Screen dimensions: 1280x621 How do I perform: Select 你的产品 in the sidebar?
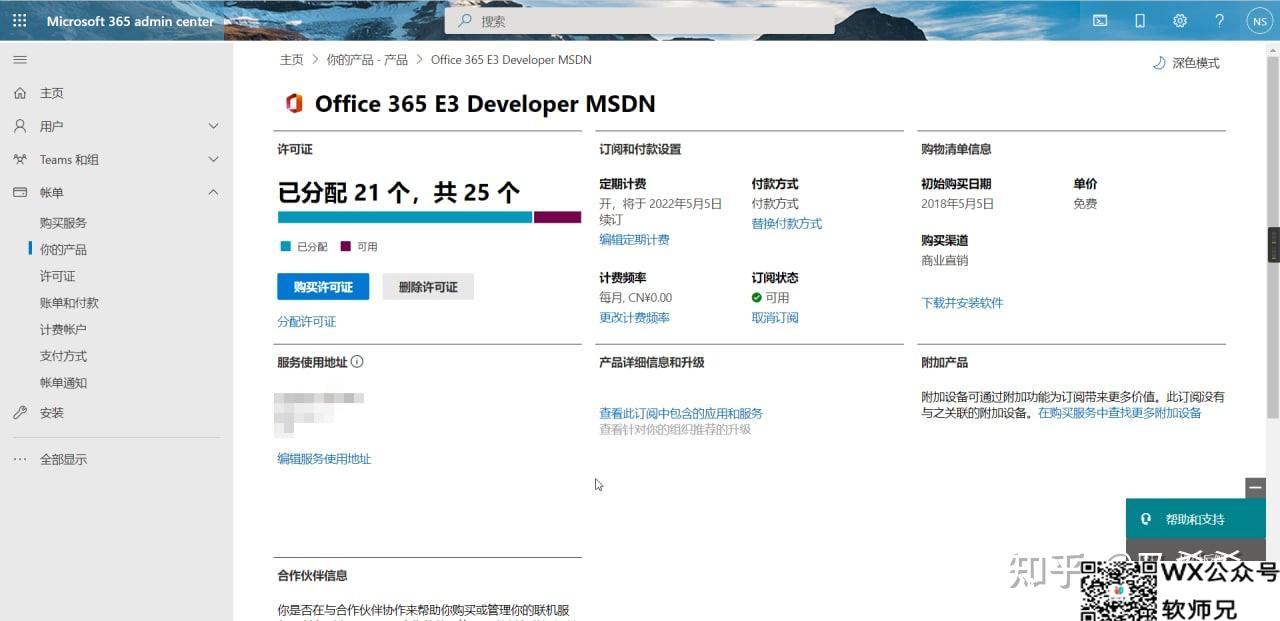pos(63,250)
